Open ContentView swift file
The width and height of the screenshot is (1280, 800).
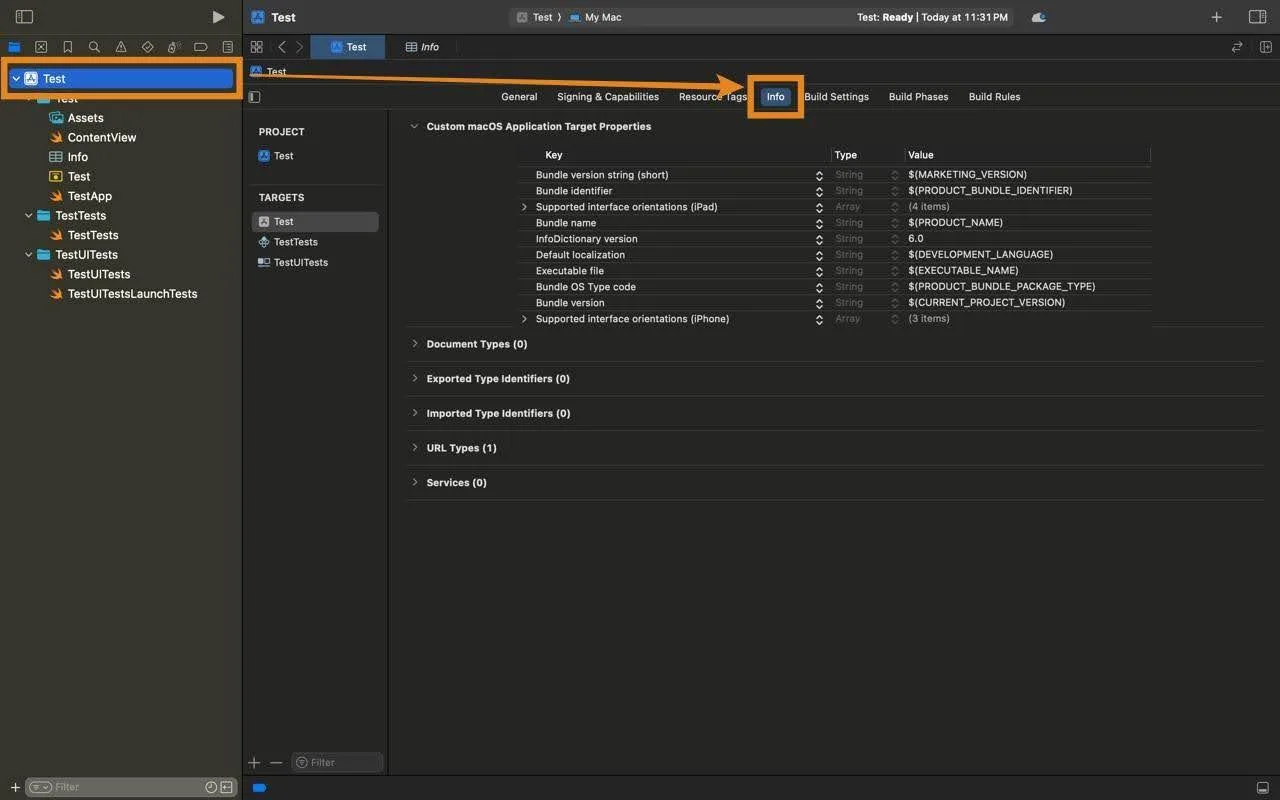tap(101, 137)
